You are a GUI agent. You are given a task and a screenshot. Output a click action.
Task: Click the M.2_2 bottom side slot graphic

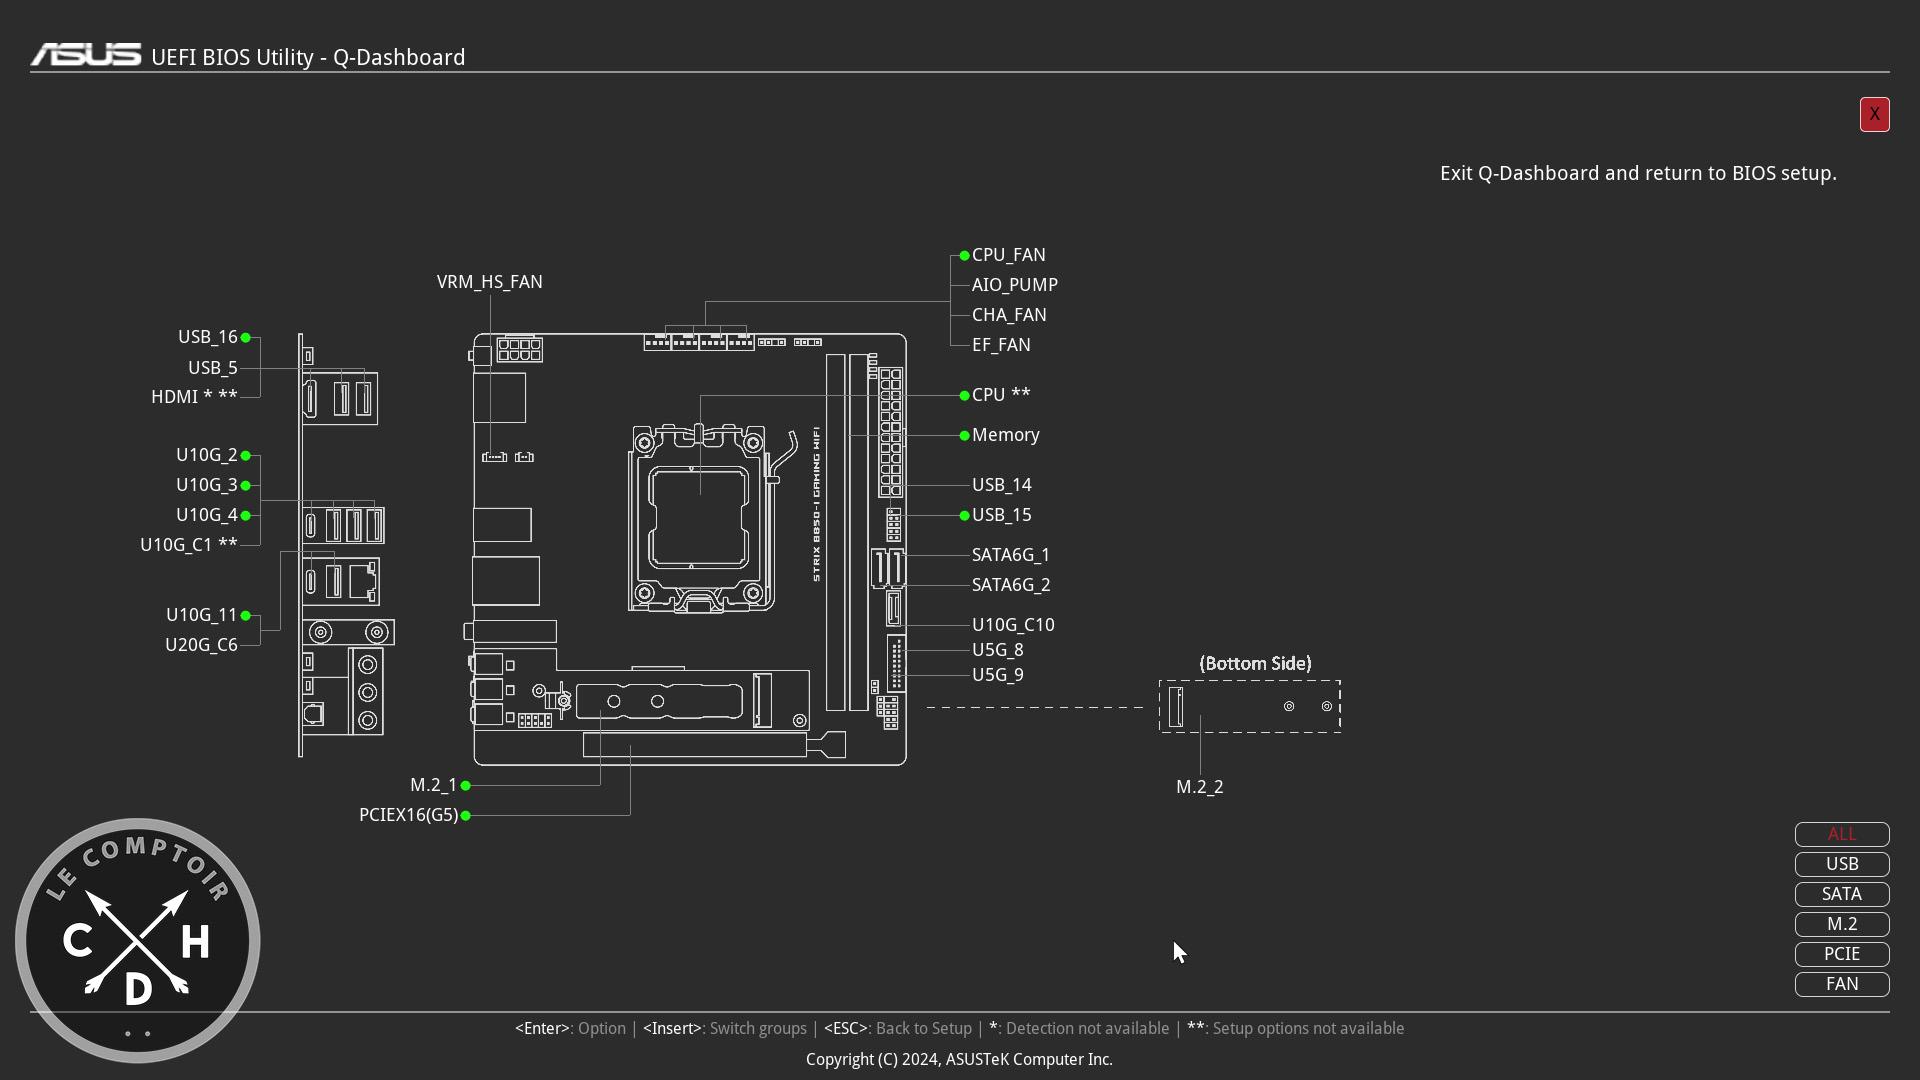[1249, 707]
